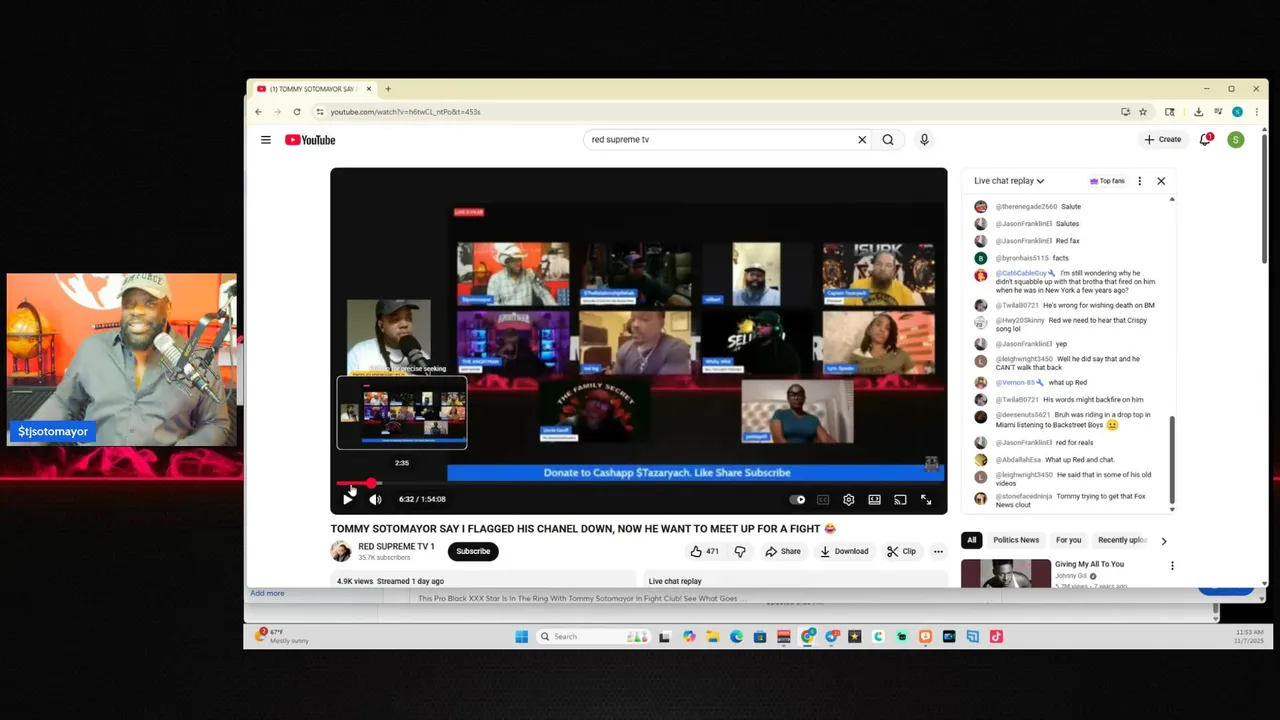
Task: Click Giving My All To You title
Action: [x=1089, y=564]
